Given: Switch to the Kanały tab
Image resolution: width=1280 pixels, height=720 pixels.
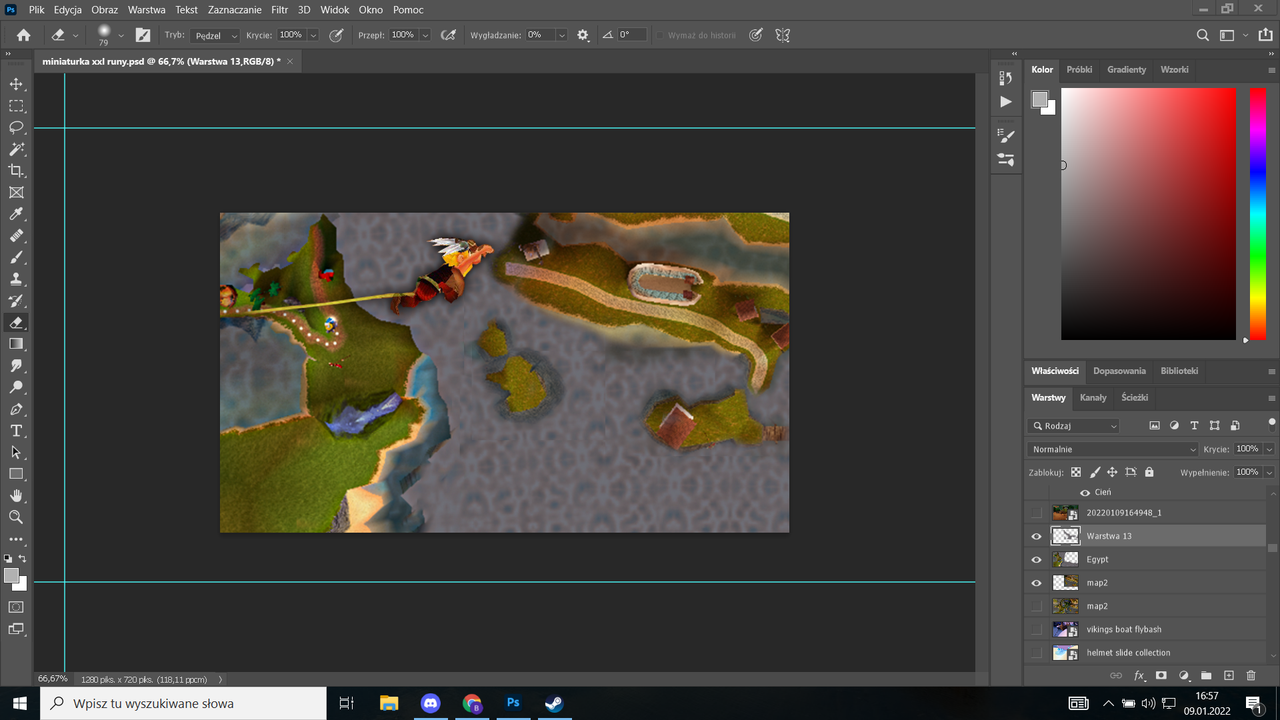Looking at the screenshot, I should [1093, 397].
